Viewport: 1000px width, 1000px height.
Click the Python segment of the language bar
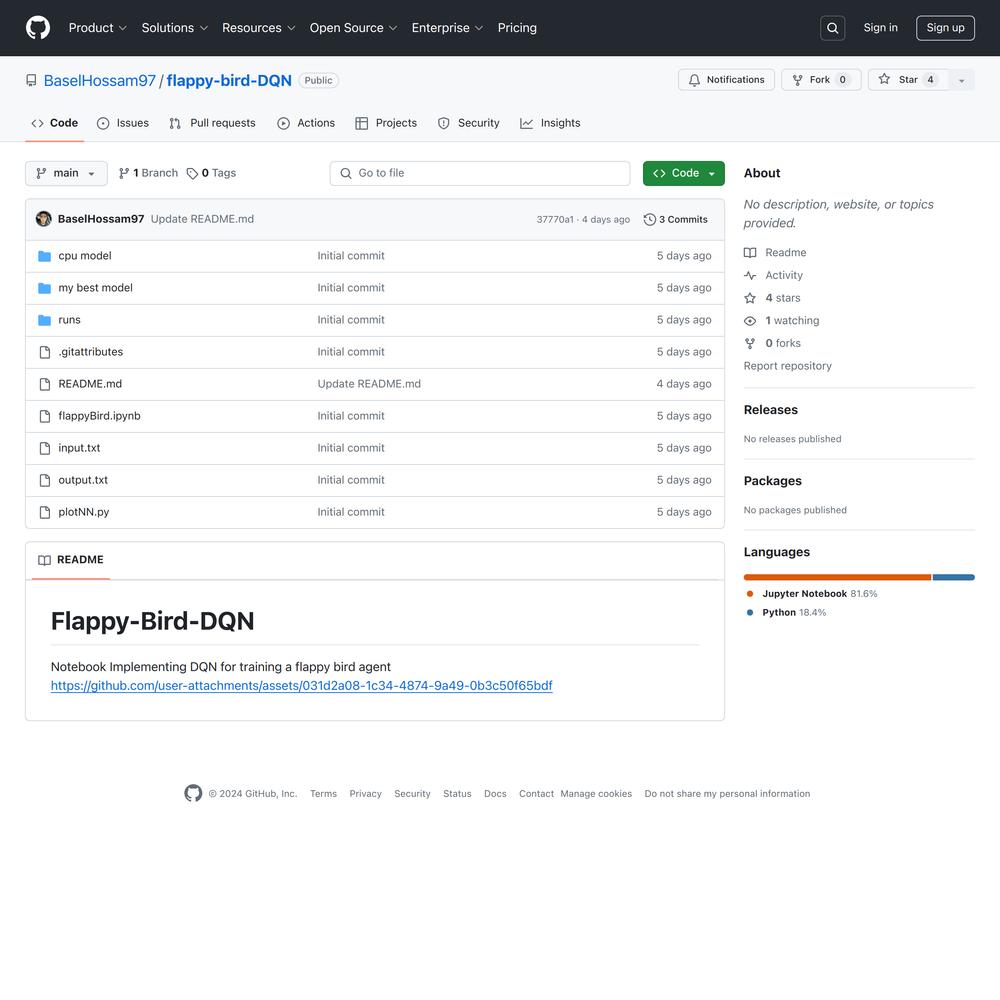pyautogui.click(x=953, y=577)
